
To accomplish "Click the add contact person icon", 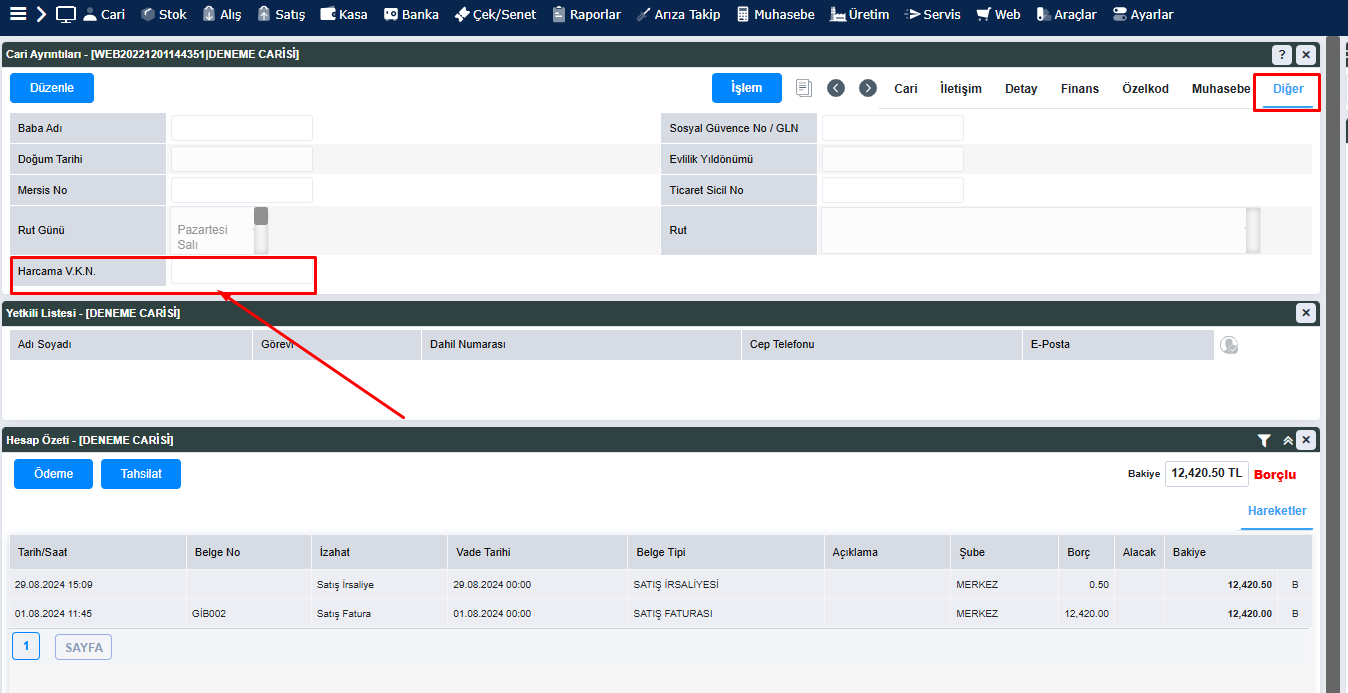I will point(1229,345).
